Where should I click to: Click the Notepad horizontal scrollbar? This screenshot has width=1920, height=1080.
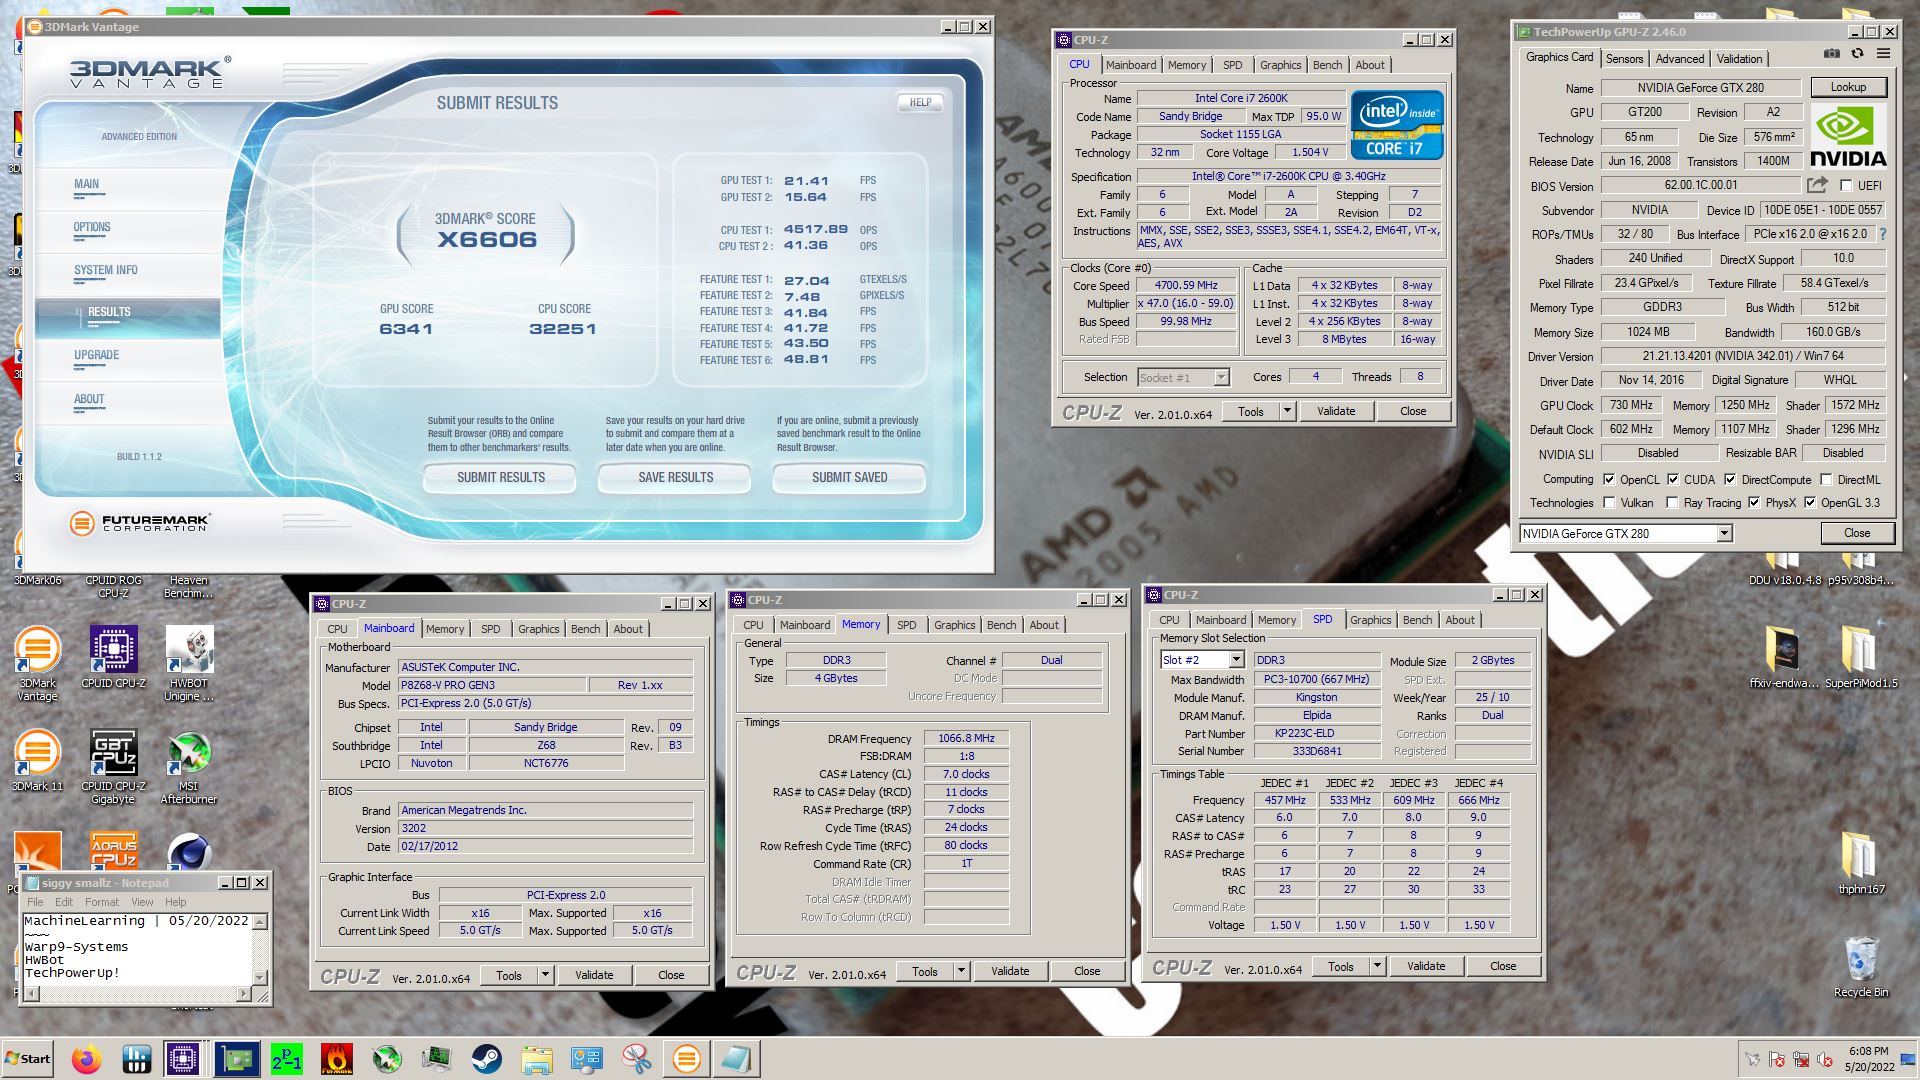point(137,993)
